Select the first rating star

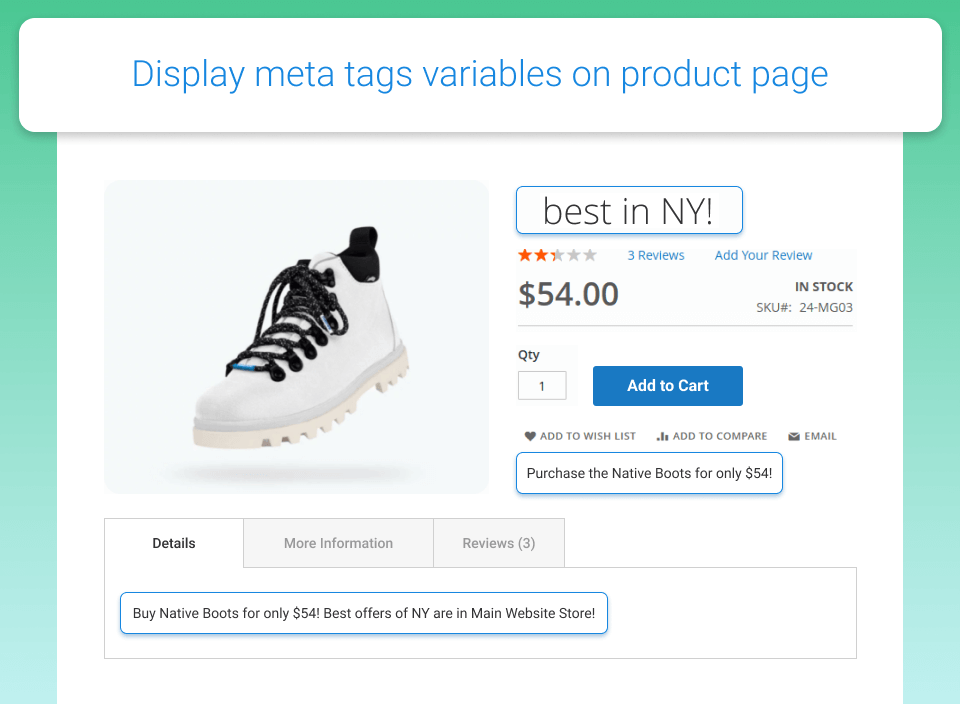coord(523,254)
